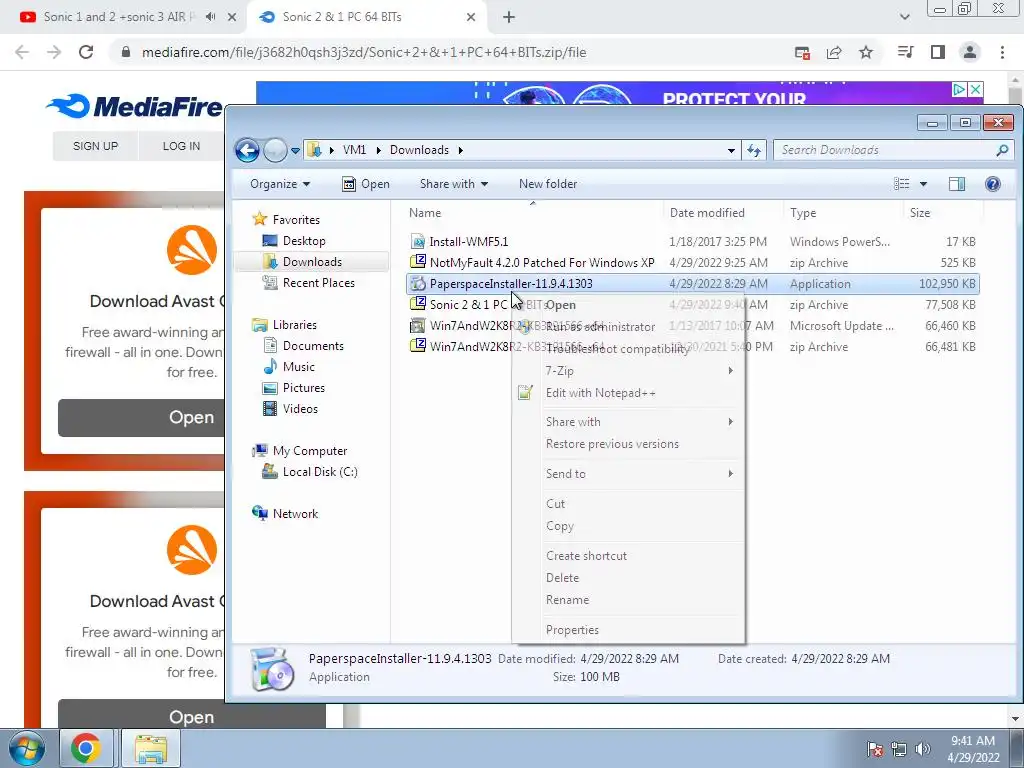Click Chrome address bar URL
This screenshot has height=768, width=1024.
point(364,52)
